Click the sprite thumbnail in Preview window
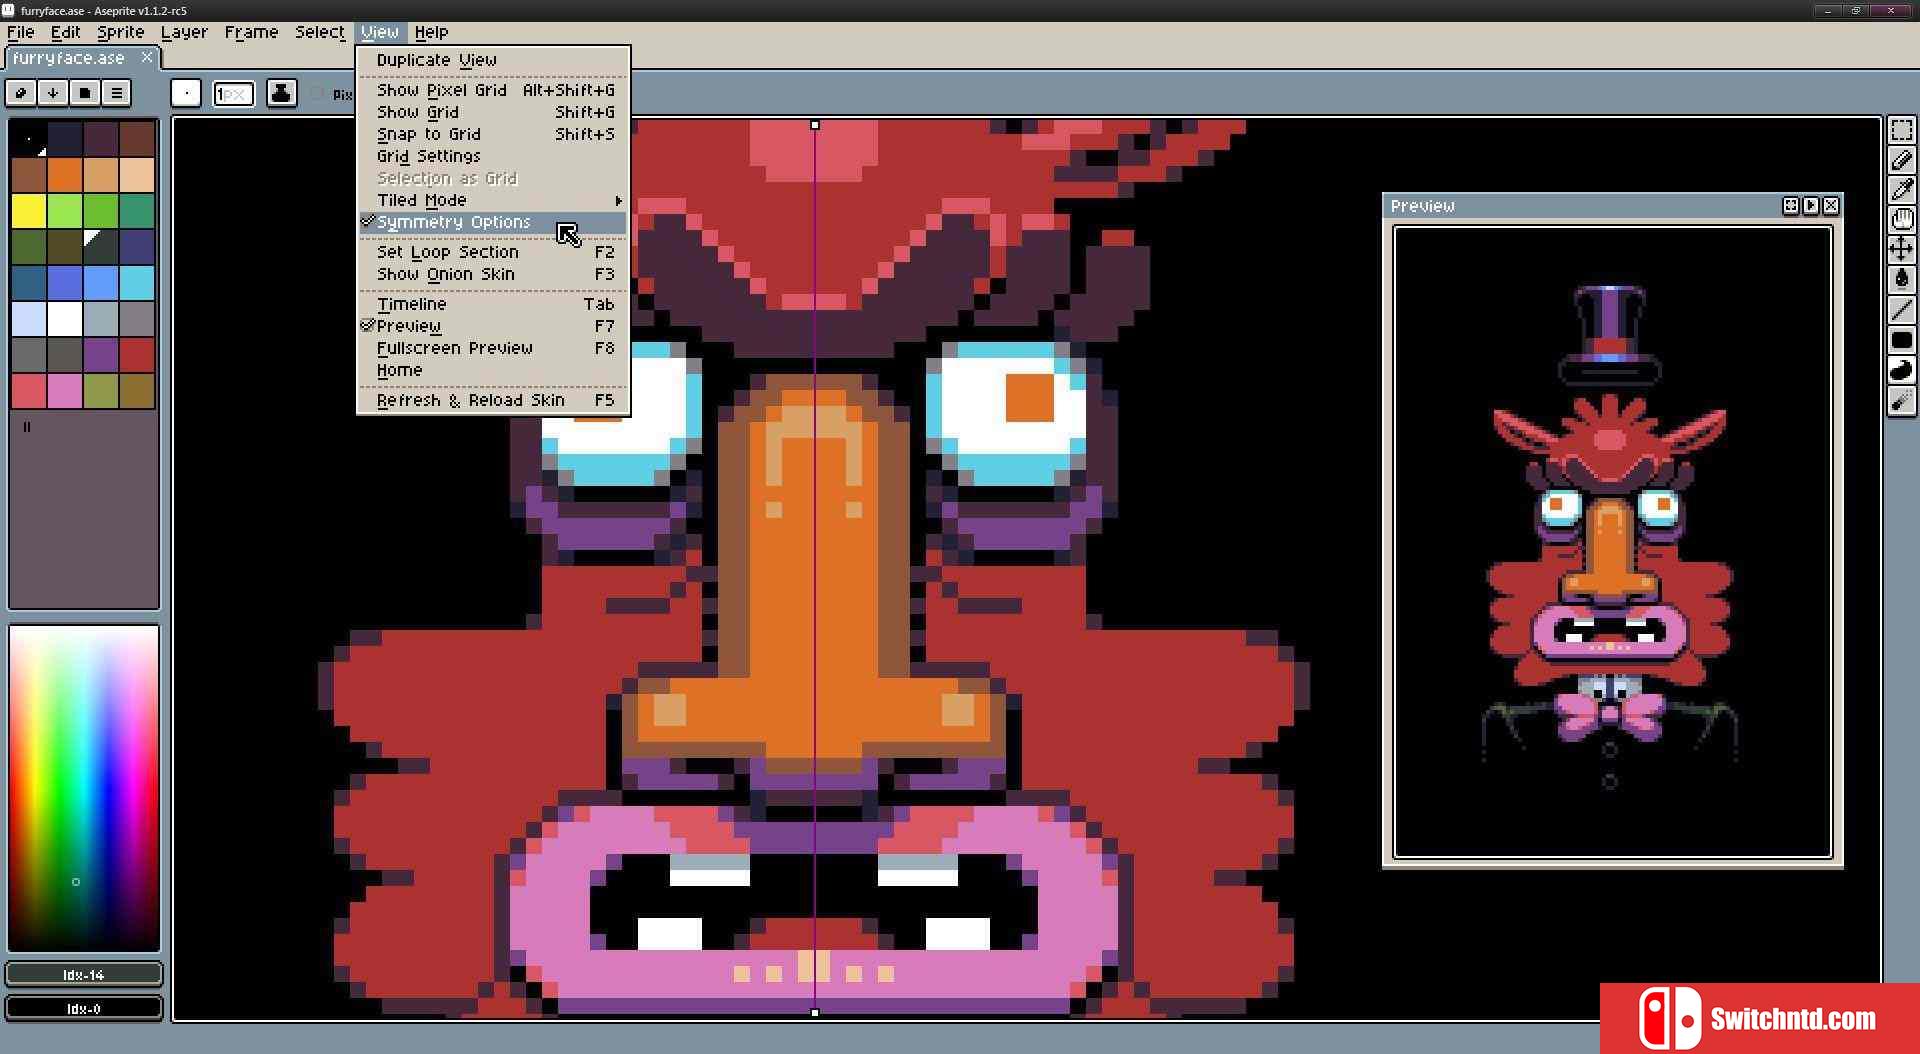 1611,540
